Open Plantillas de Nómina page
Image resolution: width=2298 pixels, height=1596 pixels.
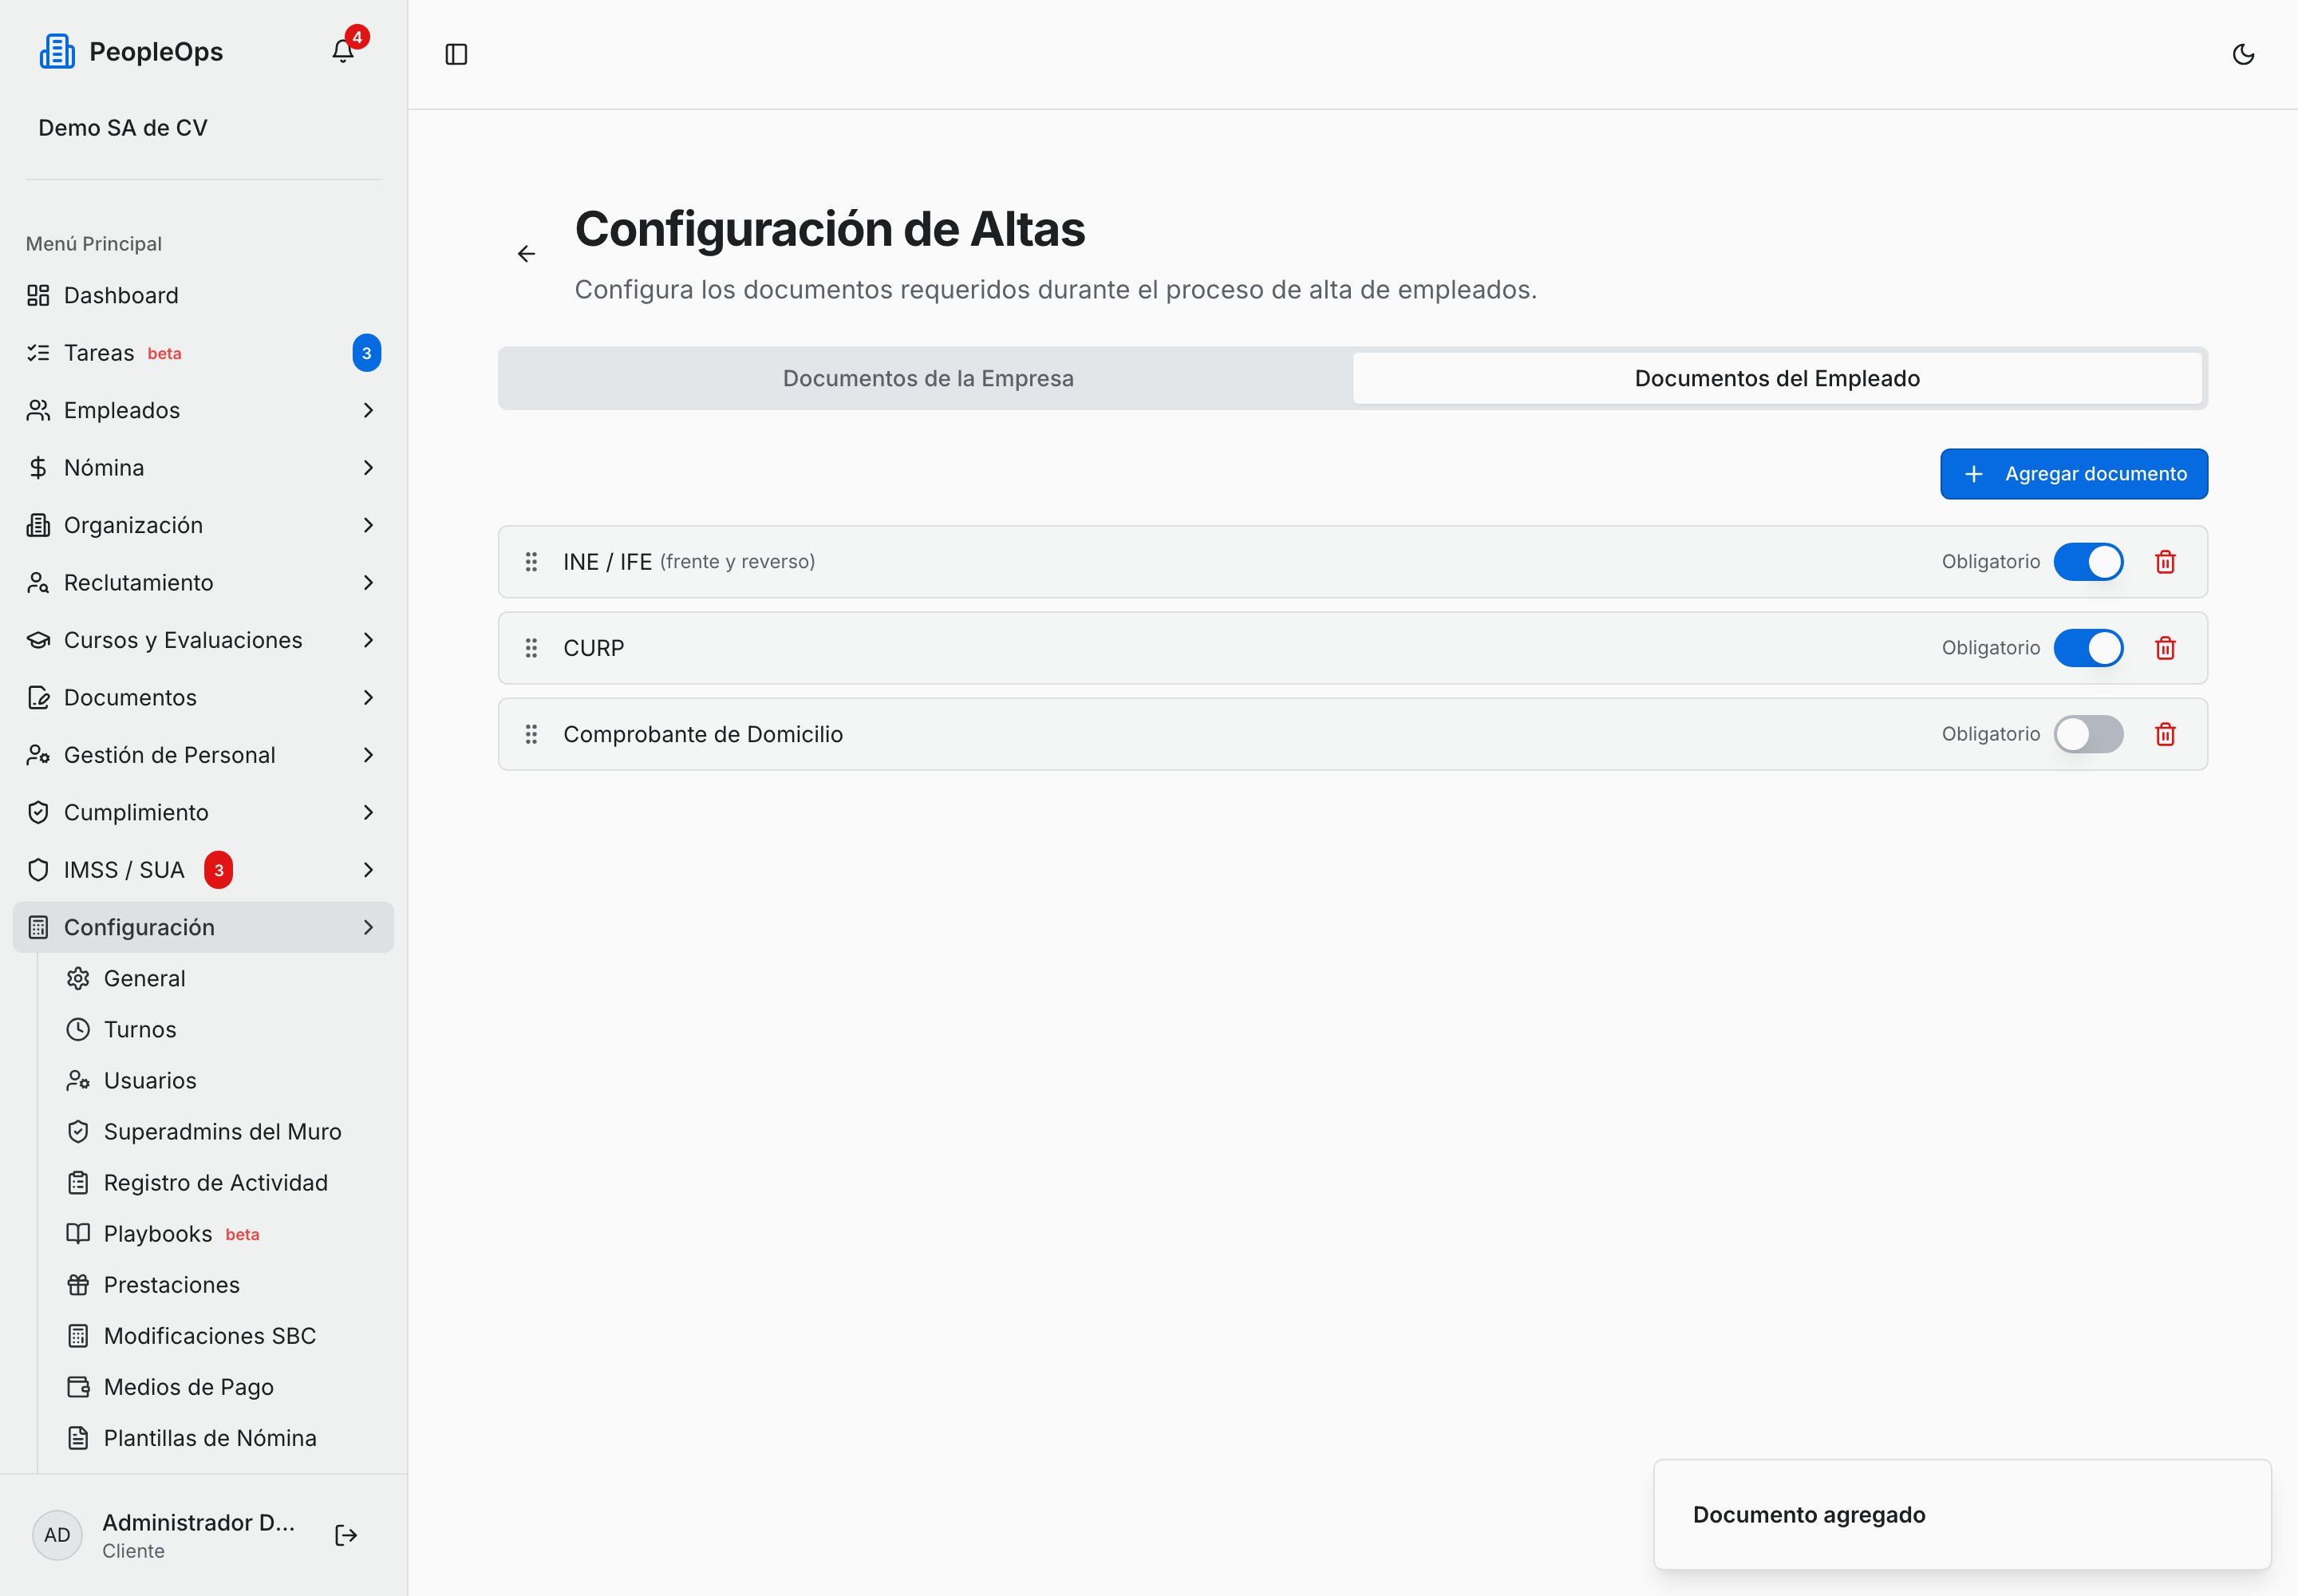click(210, 1437)
